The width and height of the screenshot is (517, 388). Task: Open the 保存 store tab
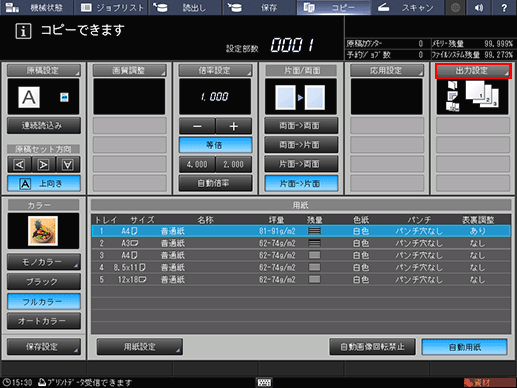(x=259, y=7)
